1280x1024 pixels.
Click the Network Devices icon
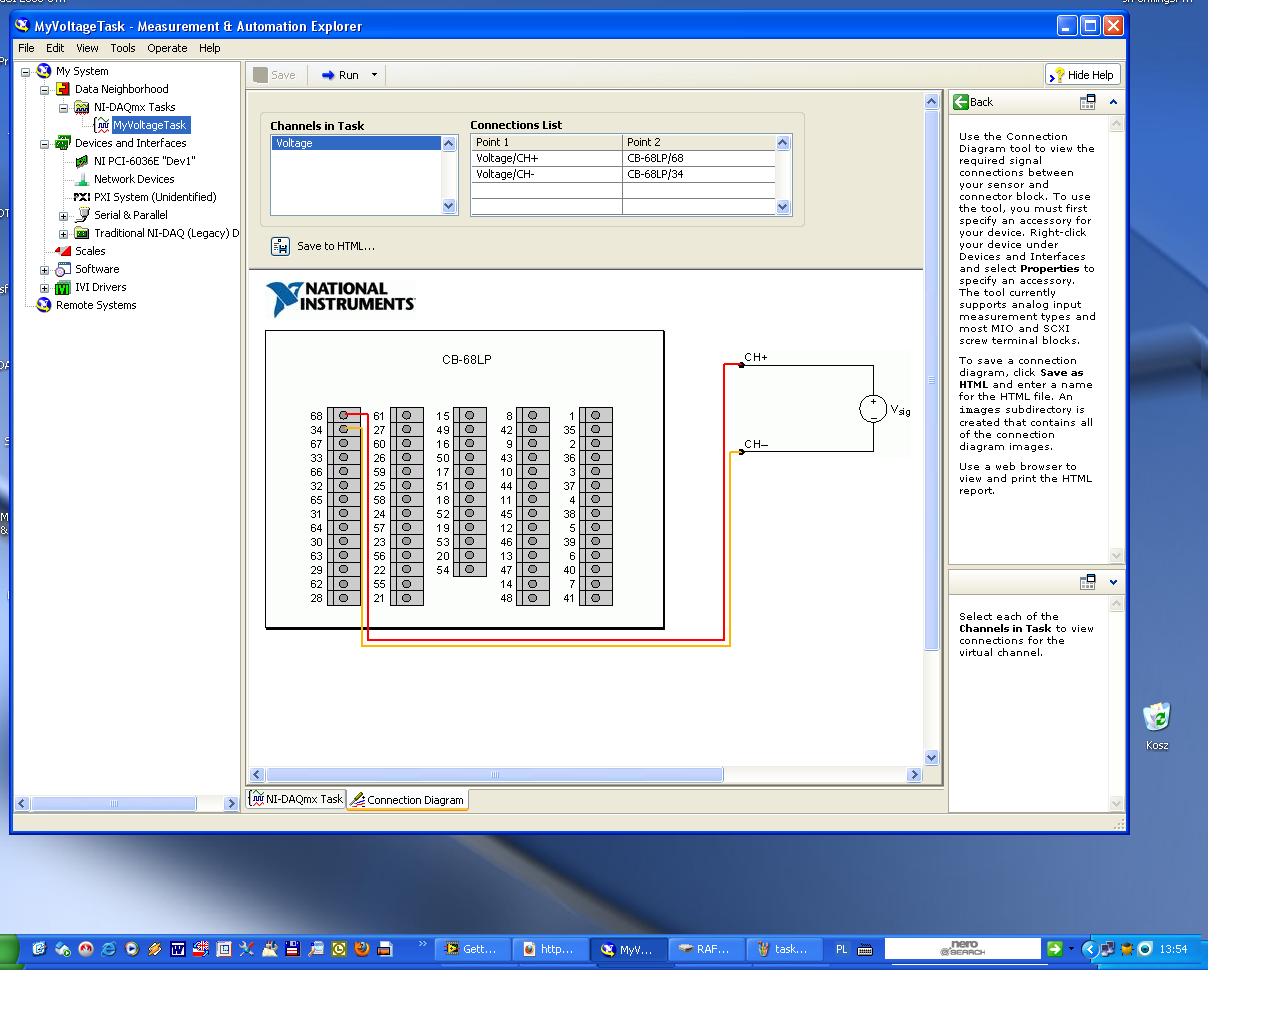(82, 179)
